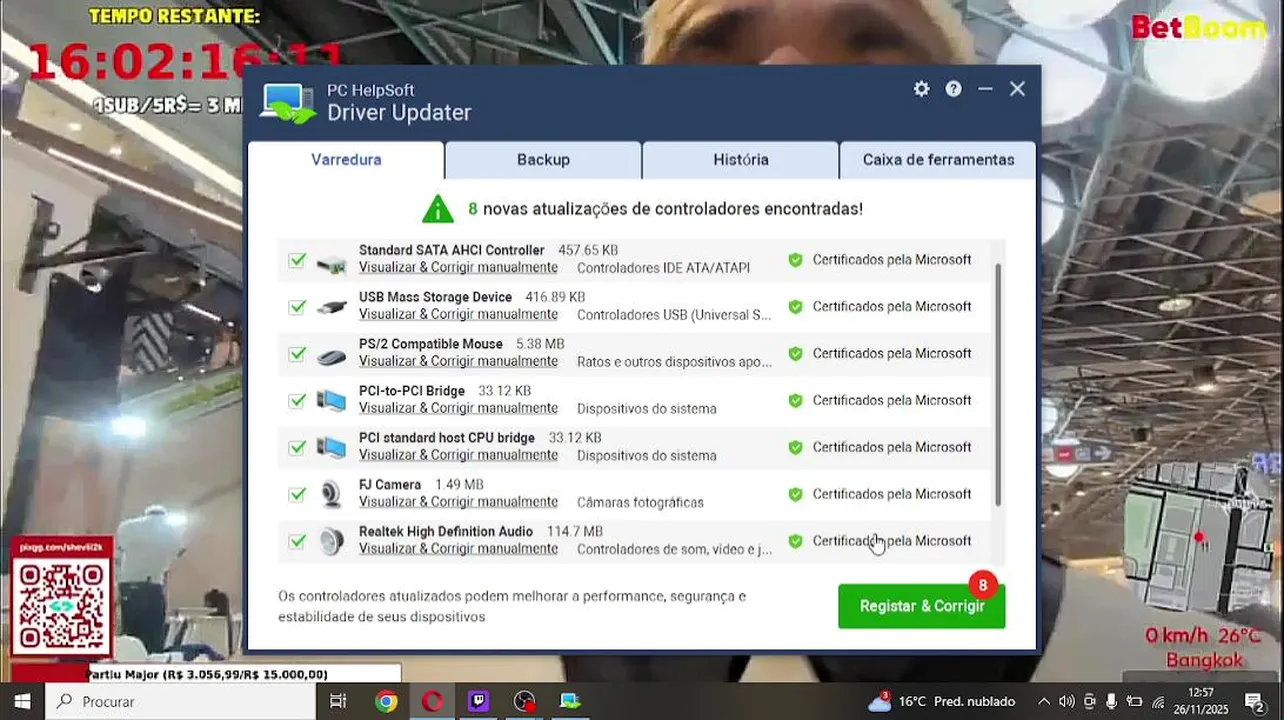Open the Windows Start menu
Image resolution: width=1284 pixels, height=720 pixels.
22,701
